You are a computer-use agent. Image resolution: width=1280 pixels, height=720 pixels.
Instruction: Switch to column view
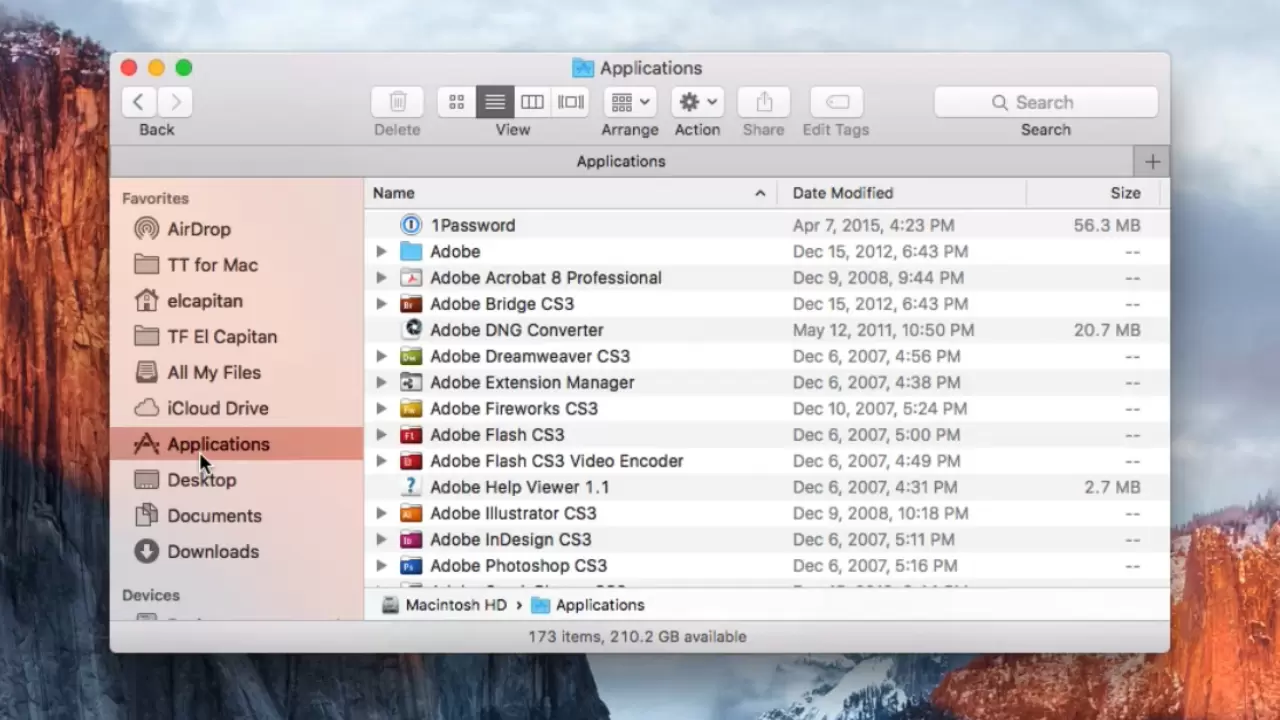[x=533, y=102]
